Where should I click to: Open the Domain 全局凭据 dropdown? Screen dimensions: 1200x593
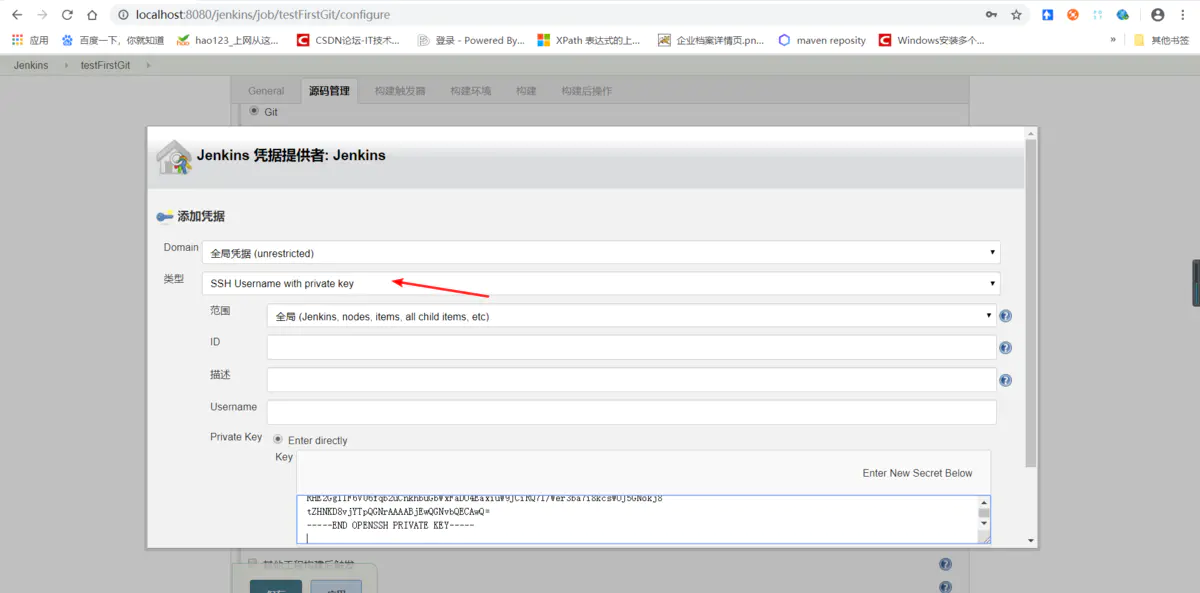tap(601, 253)
